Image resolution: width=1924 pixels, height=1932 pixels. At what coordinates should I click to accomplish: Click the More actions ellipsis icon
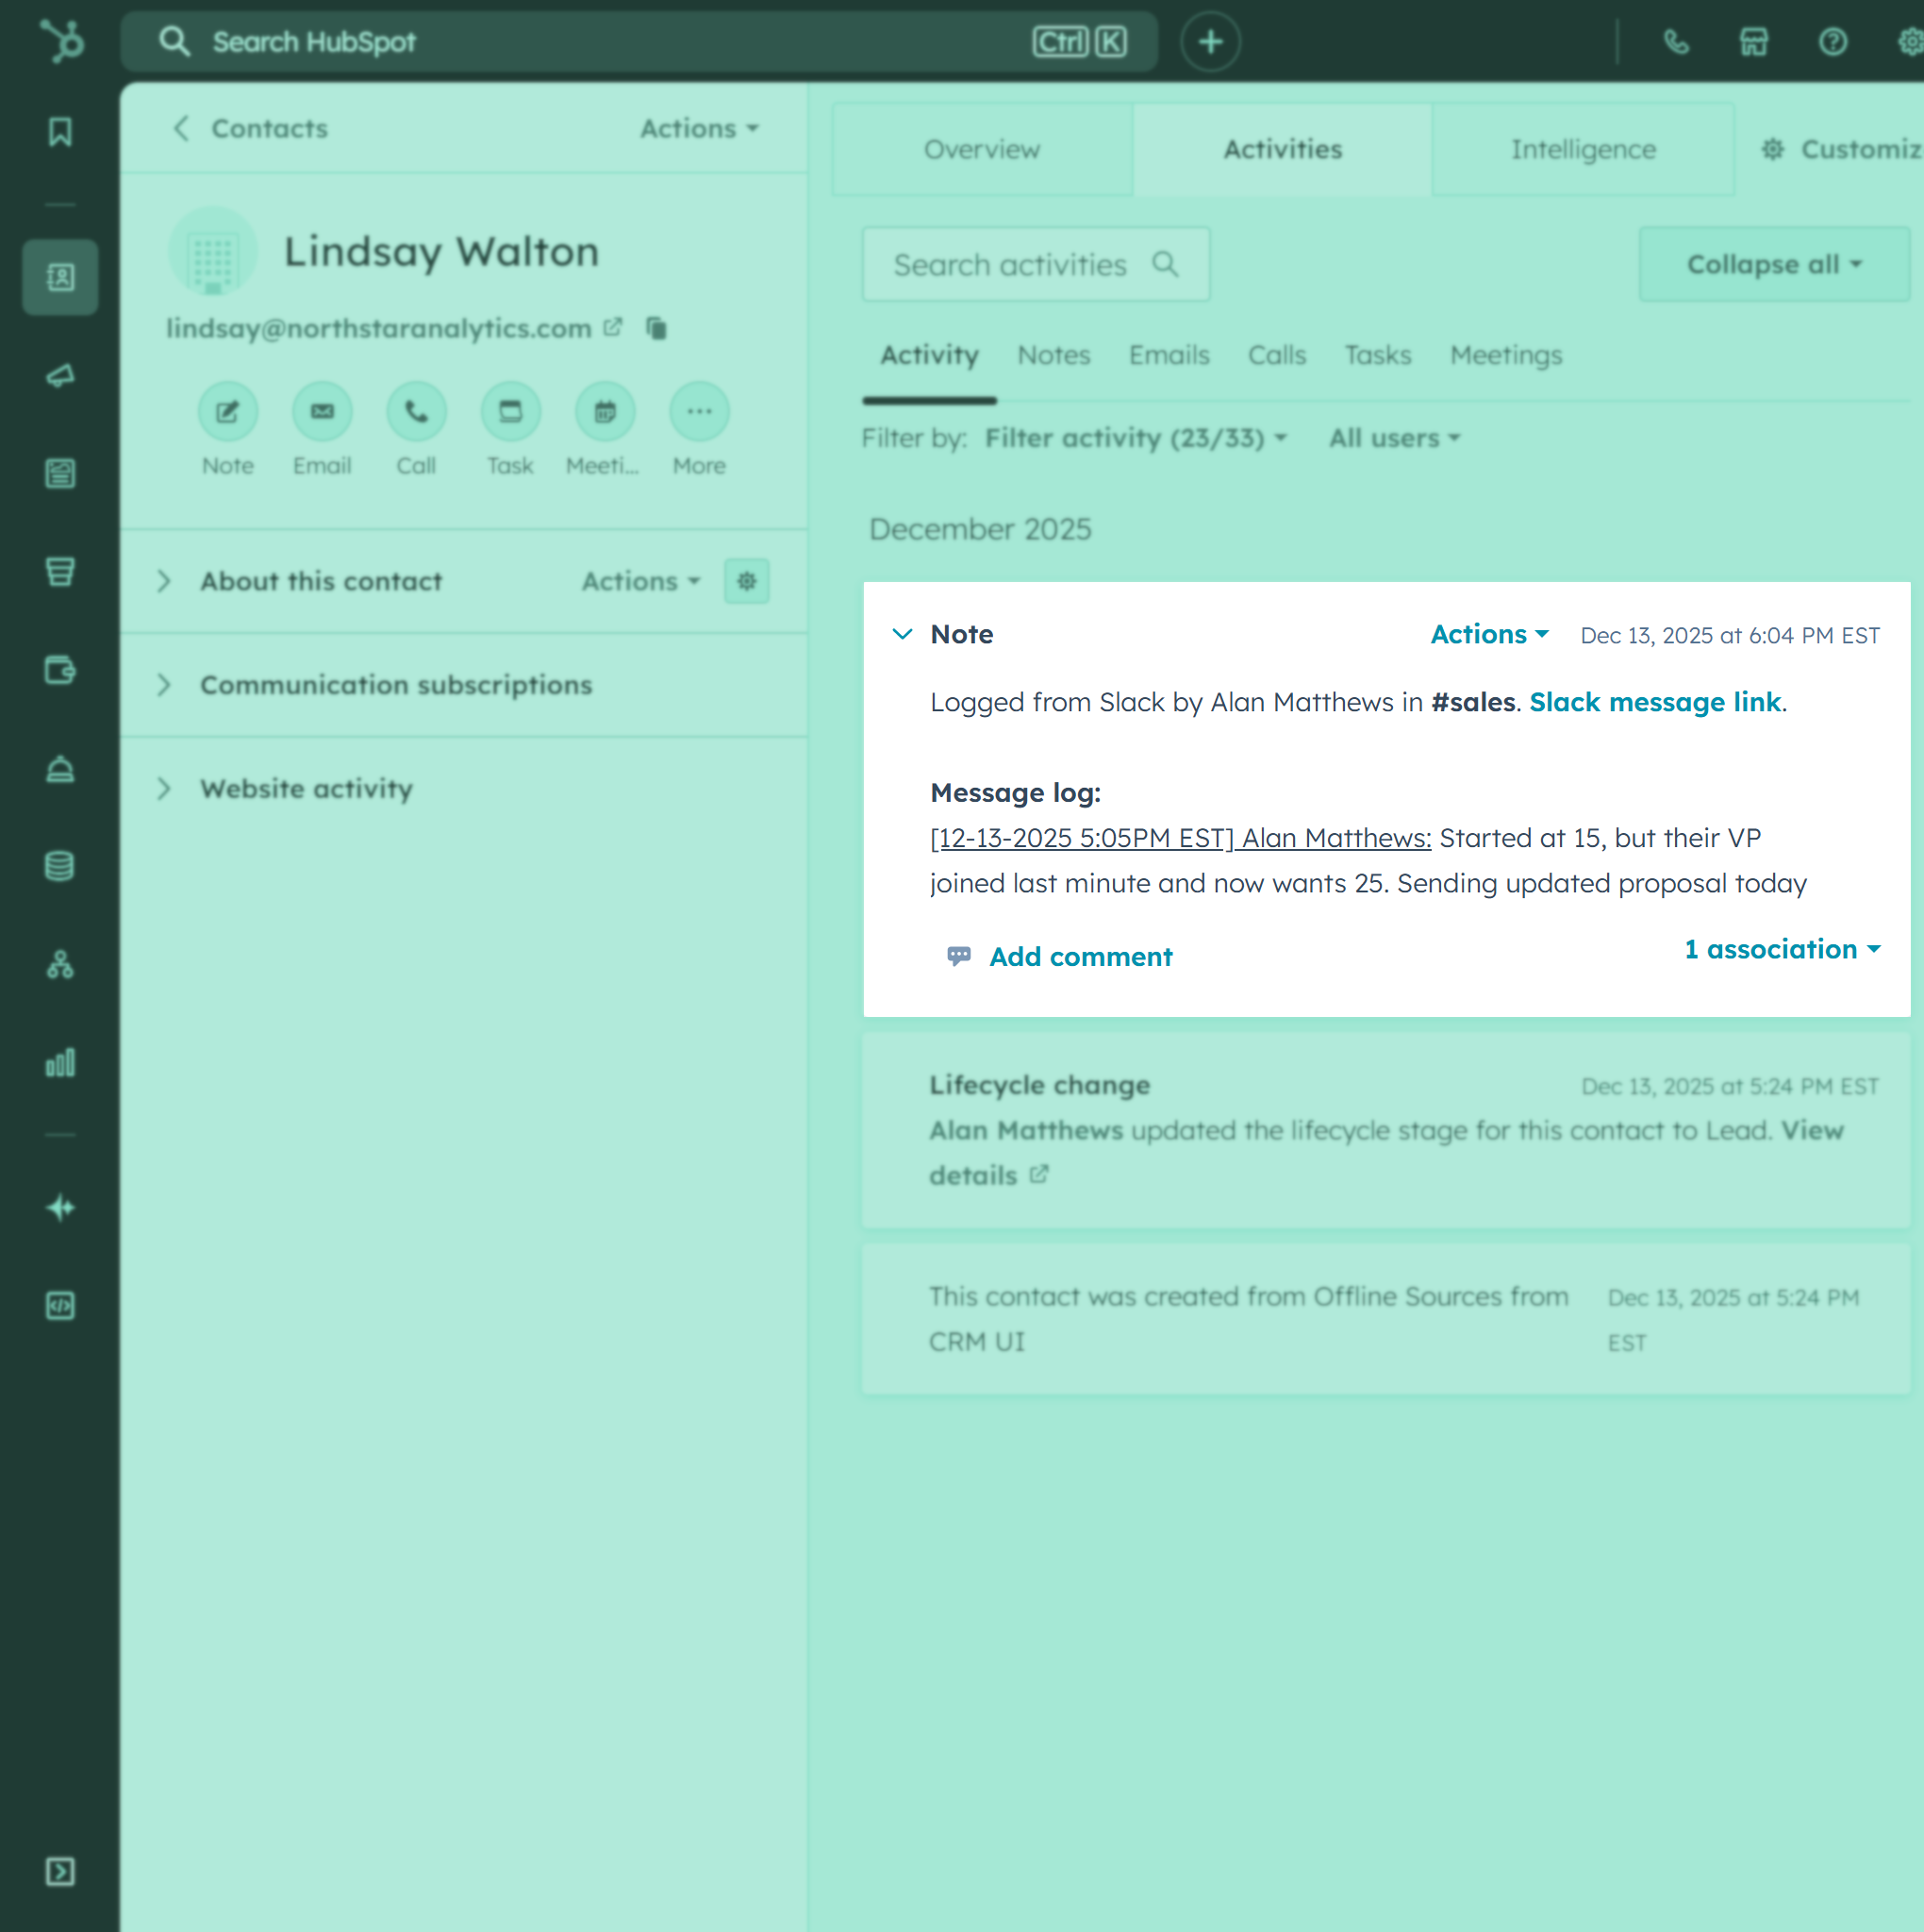[698, 411]
